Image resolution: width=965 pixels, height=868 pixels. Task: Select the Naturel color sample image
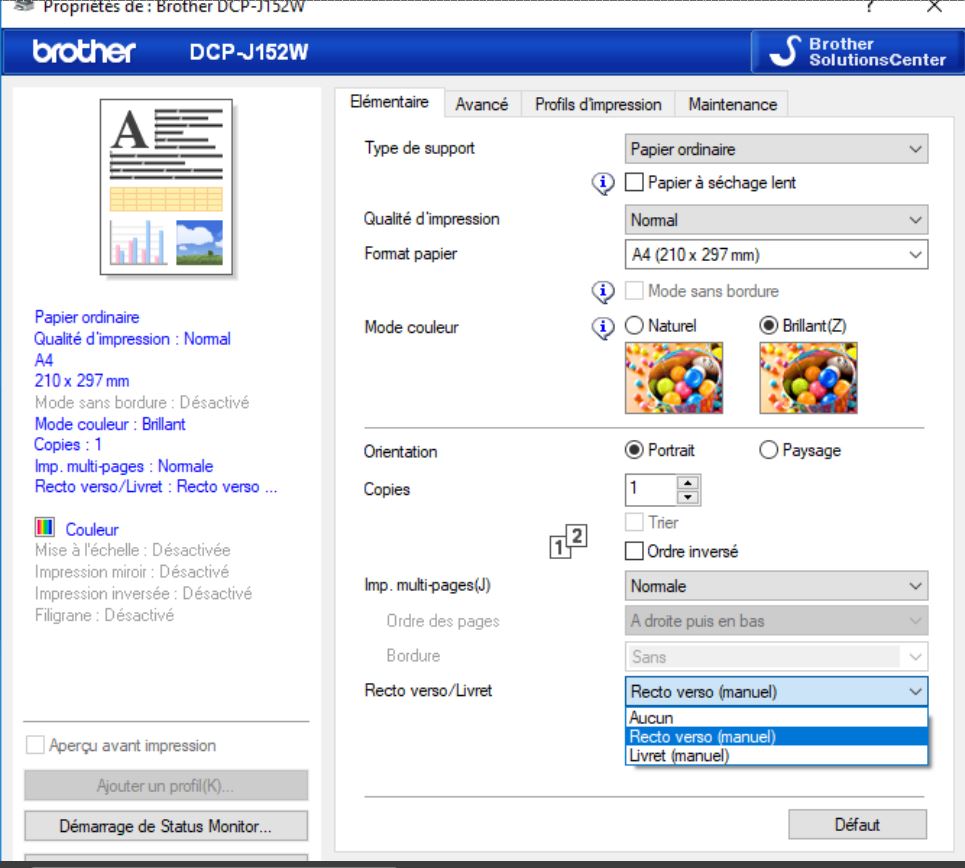pos(674,378)
